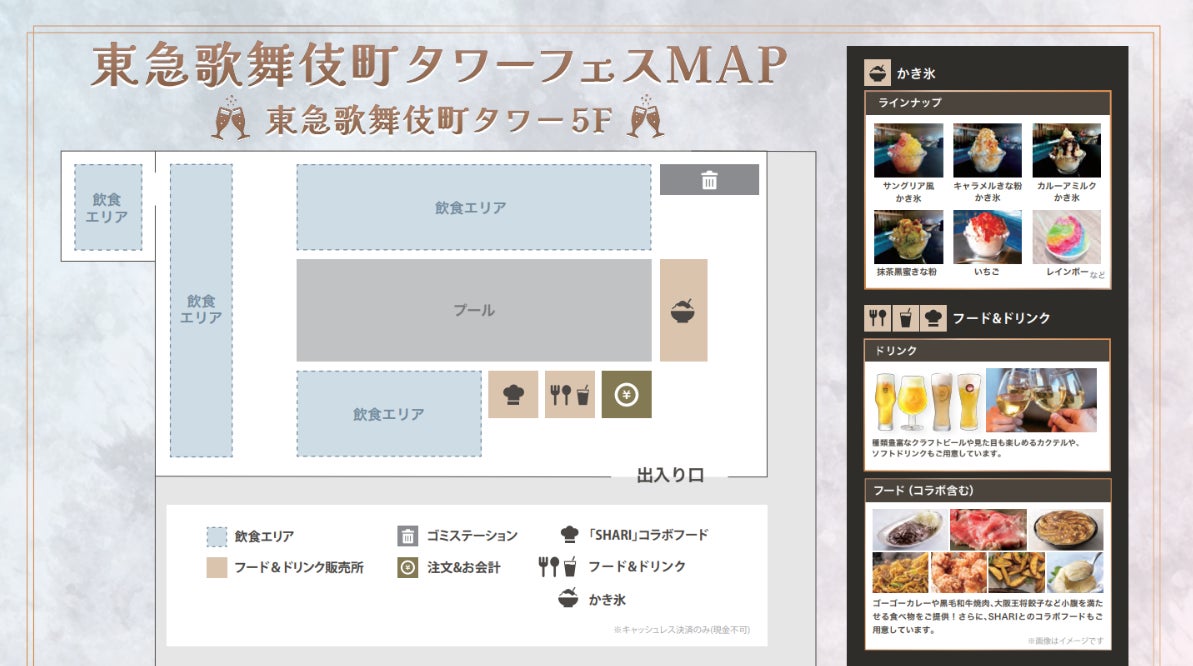The image size is (1193, 666).
Task: Click the 東急歌舞伎町タワー5F subtitle
Action: pos(438,119)
